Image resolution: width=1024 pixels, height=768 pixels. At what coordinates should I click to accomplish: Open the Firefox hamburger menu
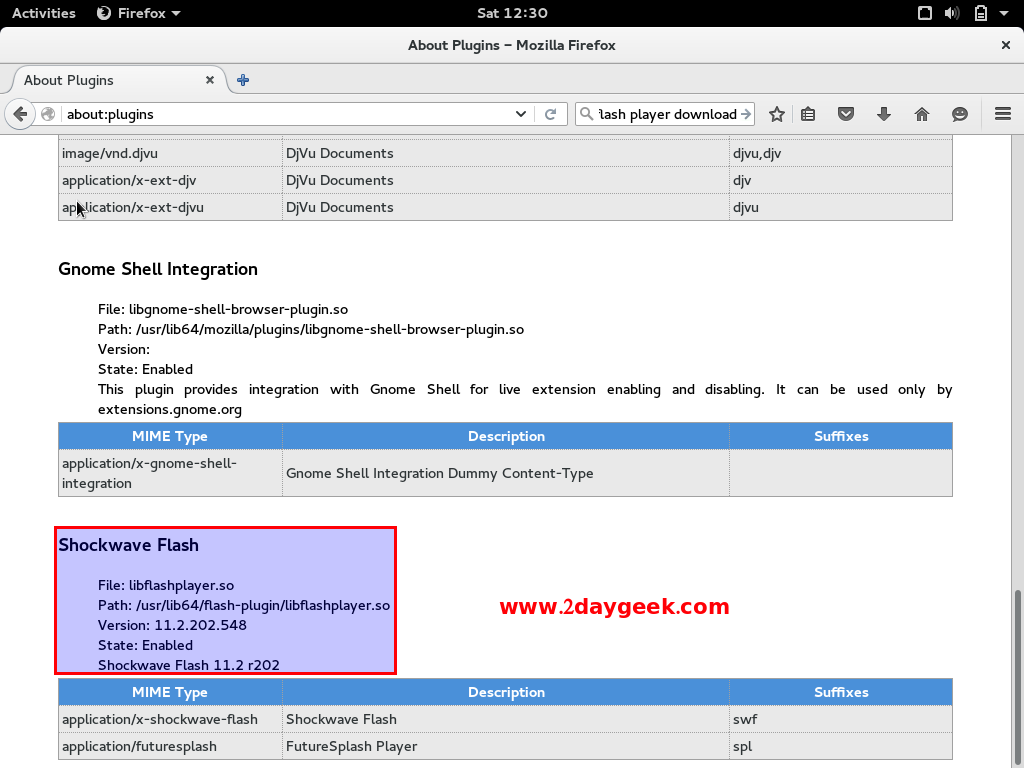point(1003,114)
